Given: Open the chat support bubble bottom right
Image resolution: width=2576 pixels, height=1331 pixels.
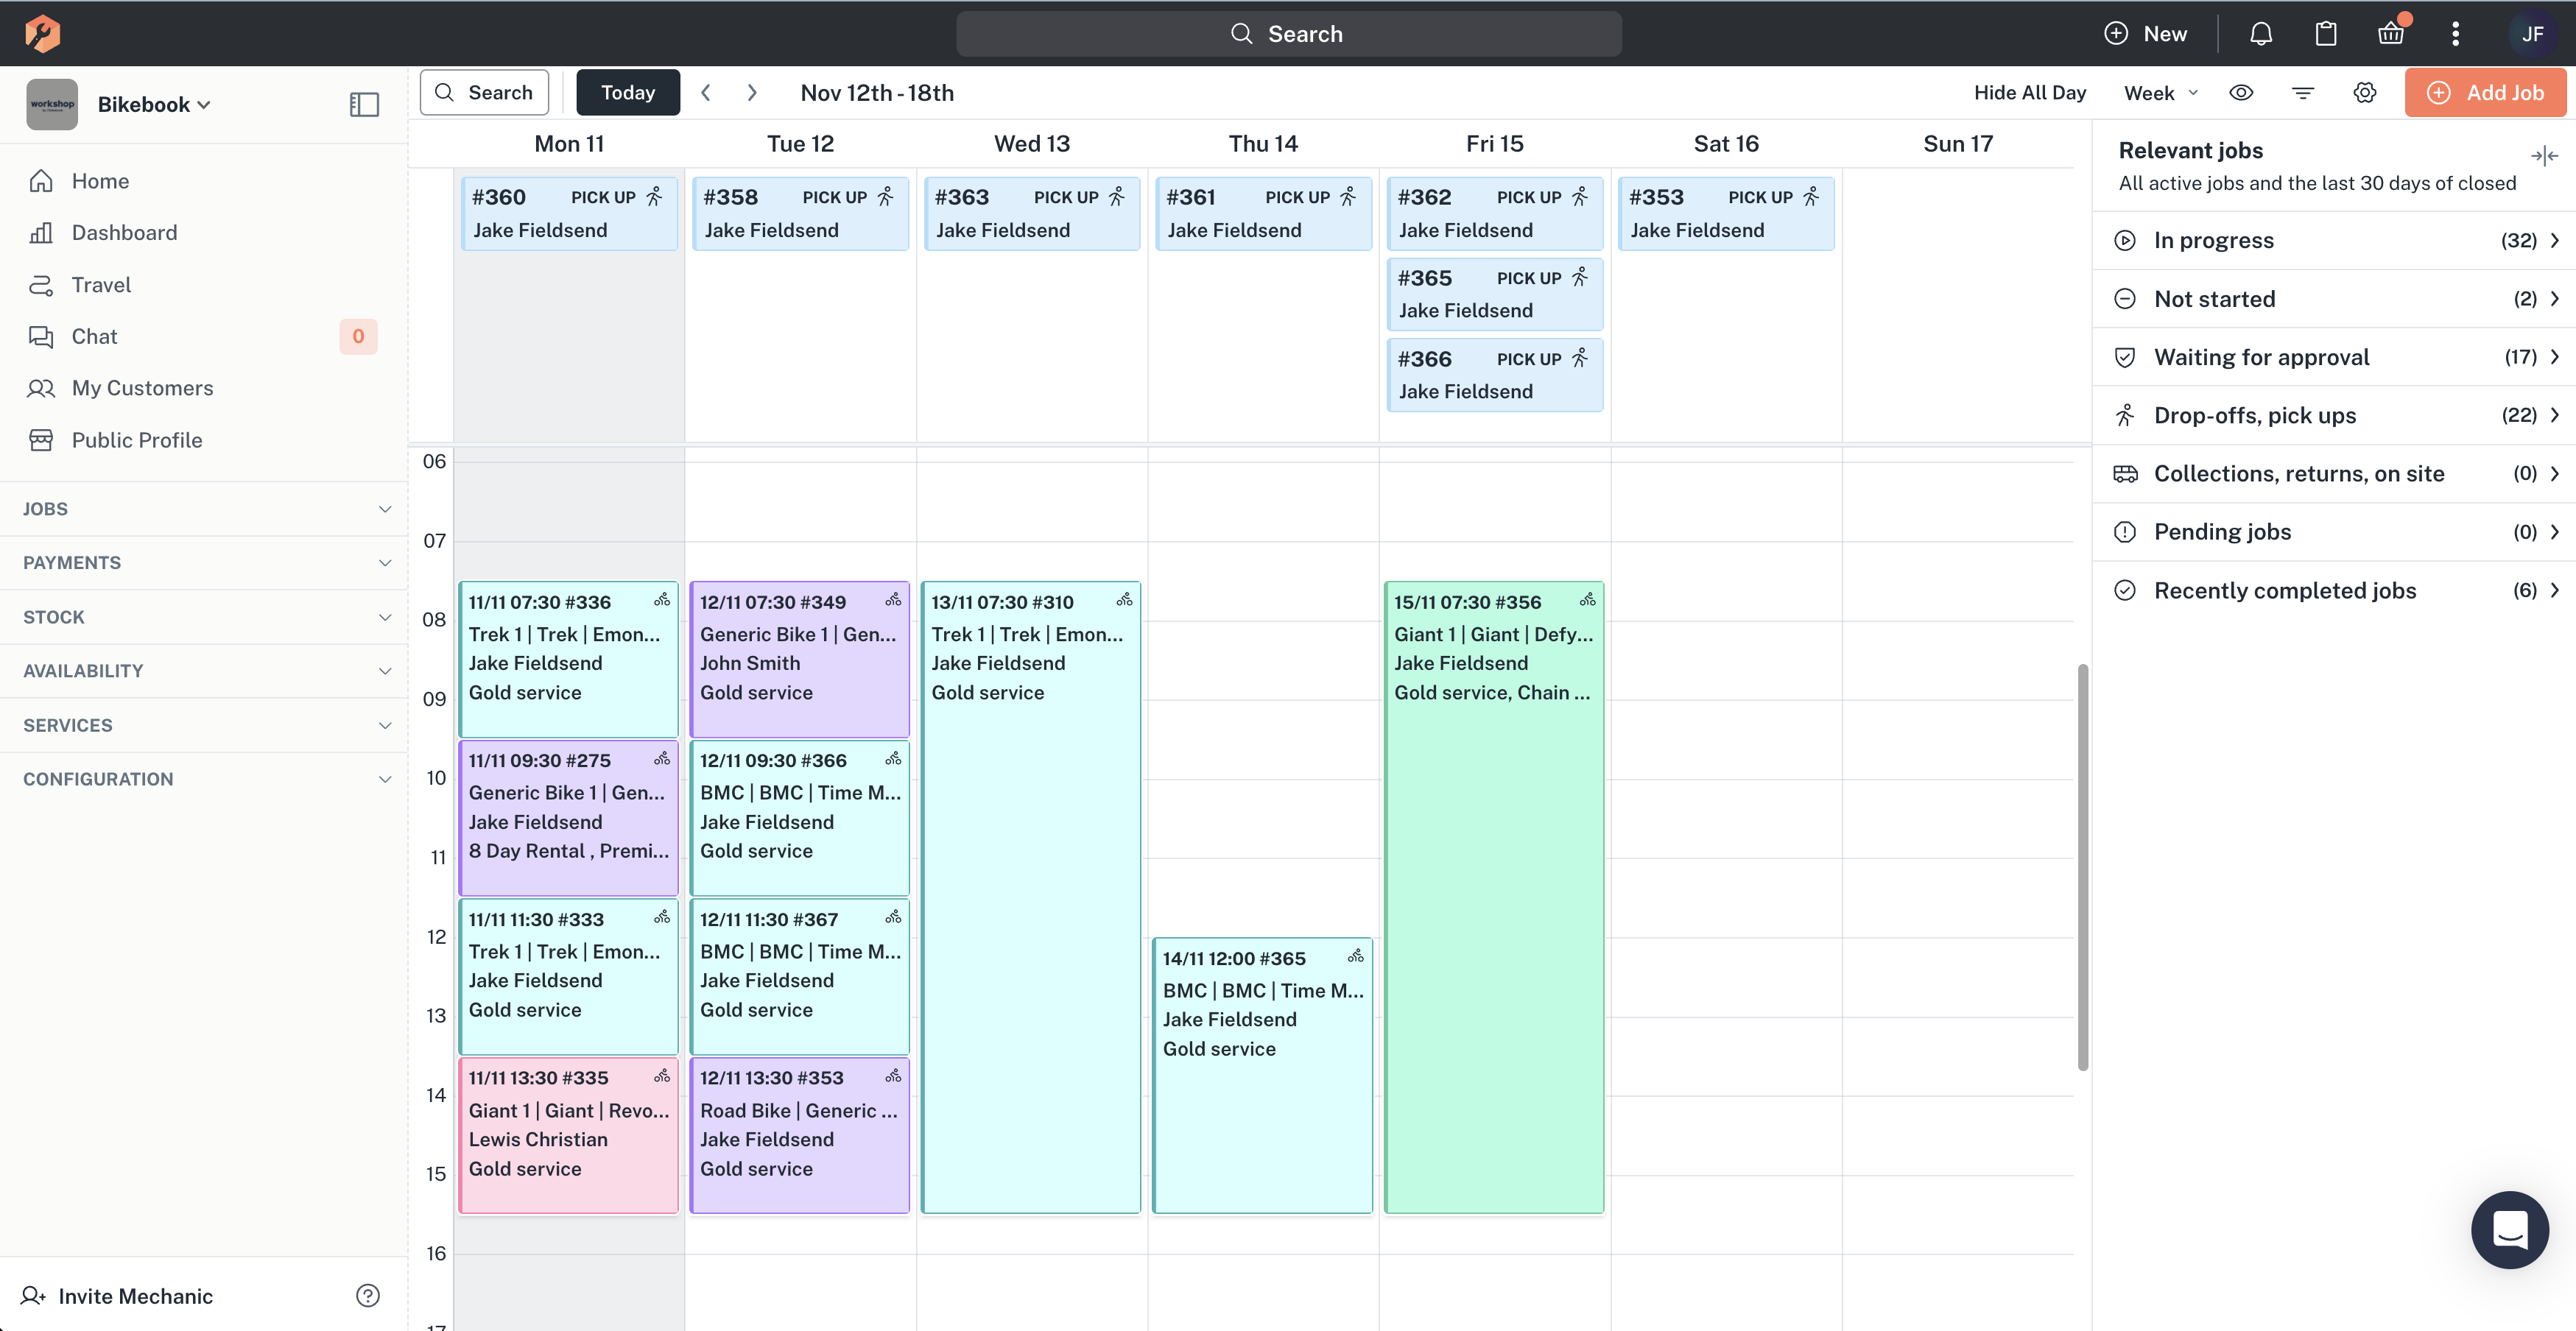Looking at the screenshot, I should (x=2510, y=1230).
